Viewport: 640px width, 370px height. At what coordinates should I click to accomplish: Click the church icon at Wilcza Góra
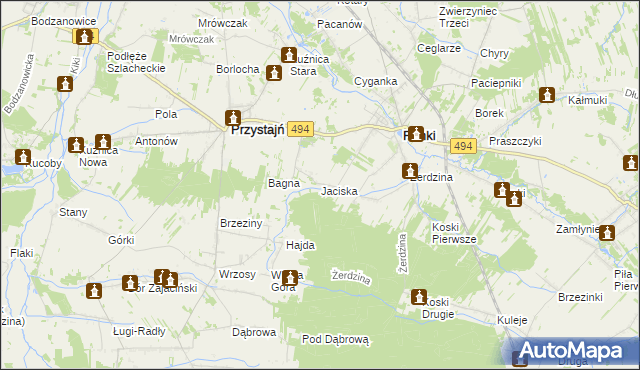(290, 277)
